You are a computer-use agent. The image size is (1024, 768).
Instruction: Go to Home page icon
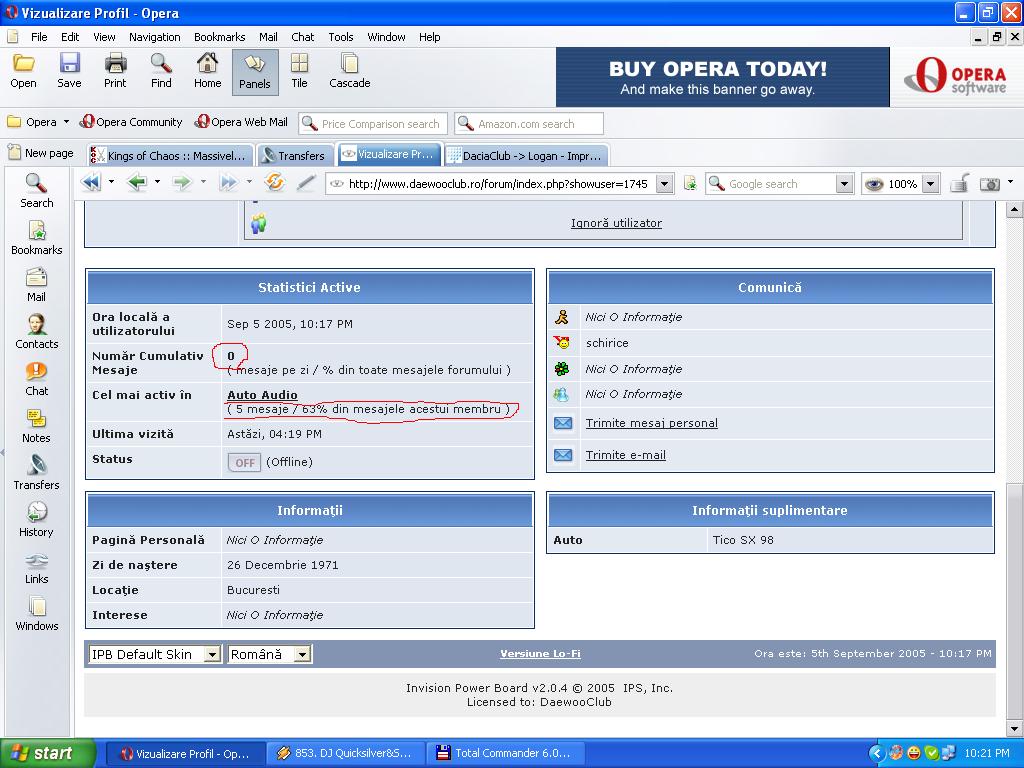[208, 71]
